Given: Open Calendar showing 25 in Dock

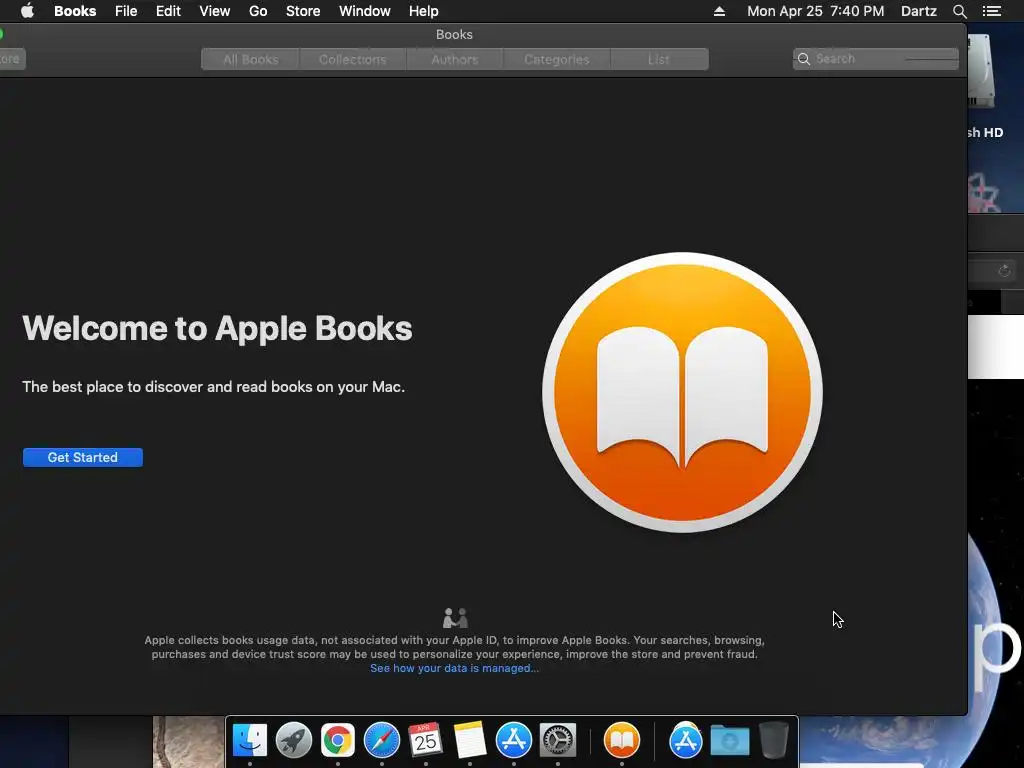Looking at the screenshot, I should (426, 740).
